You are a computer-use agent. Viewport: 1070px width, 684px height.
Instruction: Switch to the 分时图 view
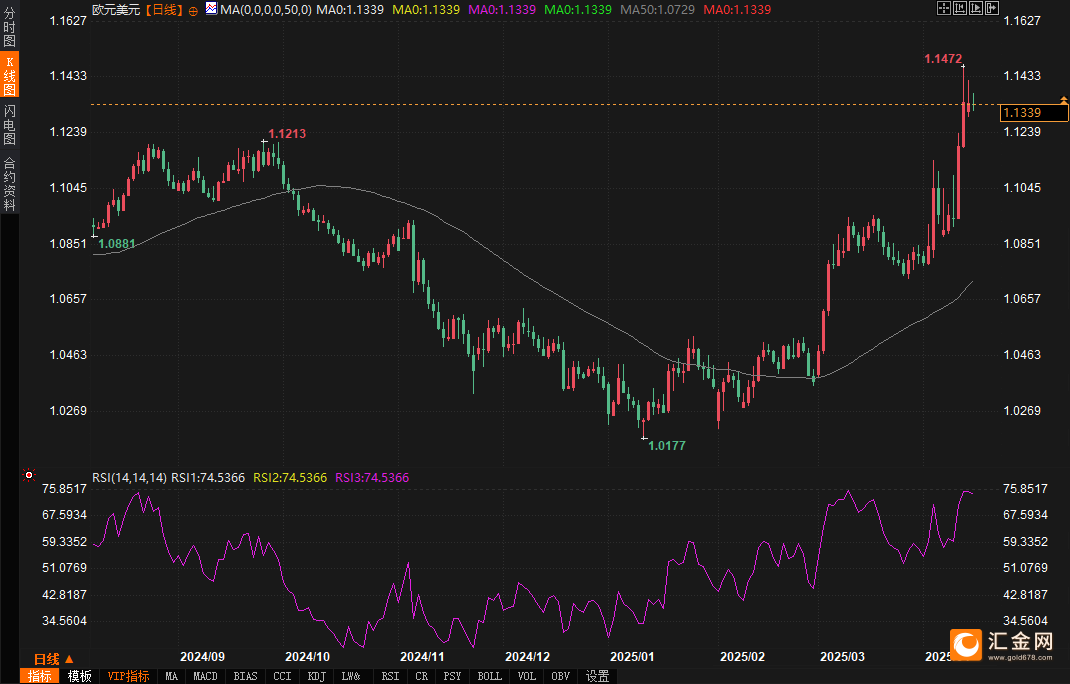(x=9, y=27)
